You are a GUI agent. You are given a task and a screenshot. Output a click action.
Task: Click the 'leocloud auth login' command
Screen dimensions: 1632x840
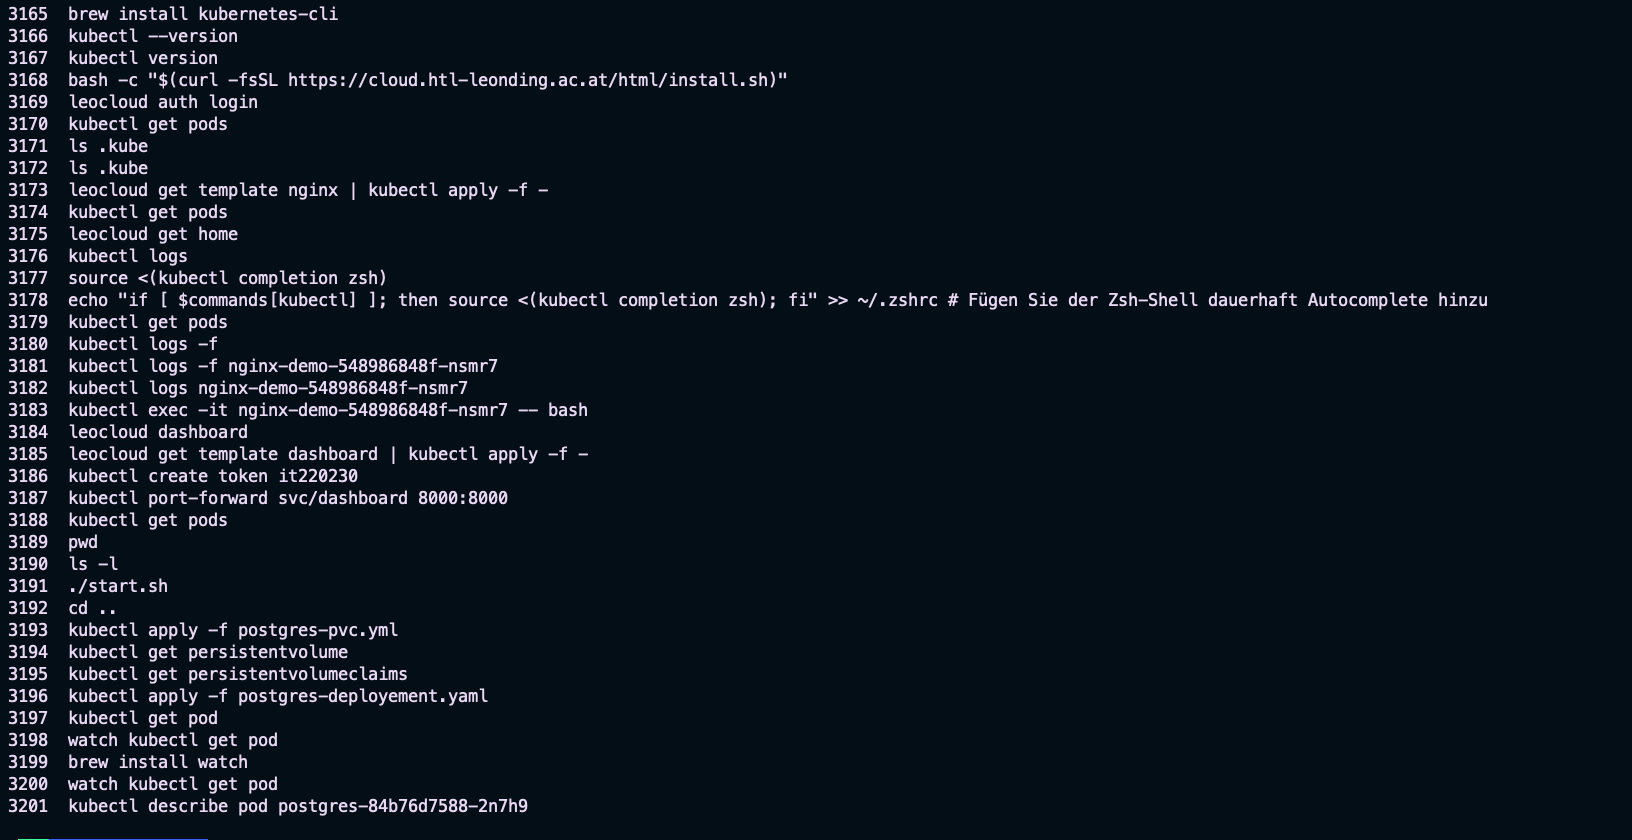pyautogui.click(x=162, y=102)
